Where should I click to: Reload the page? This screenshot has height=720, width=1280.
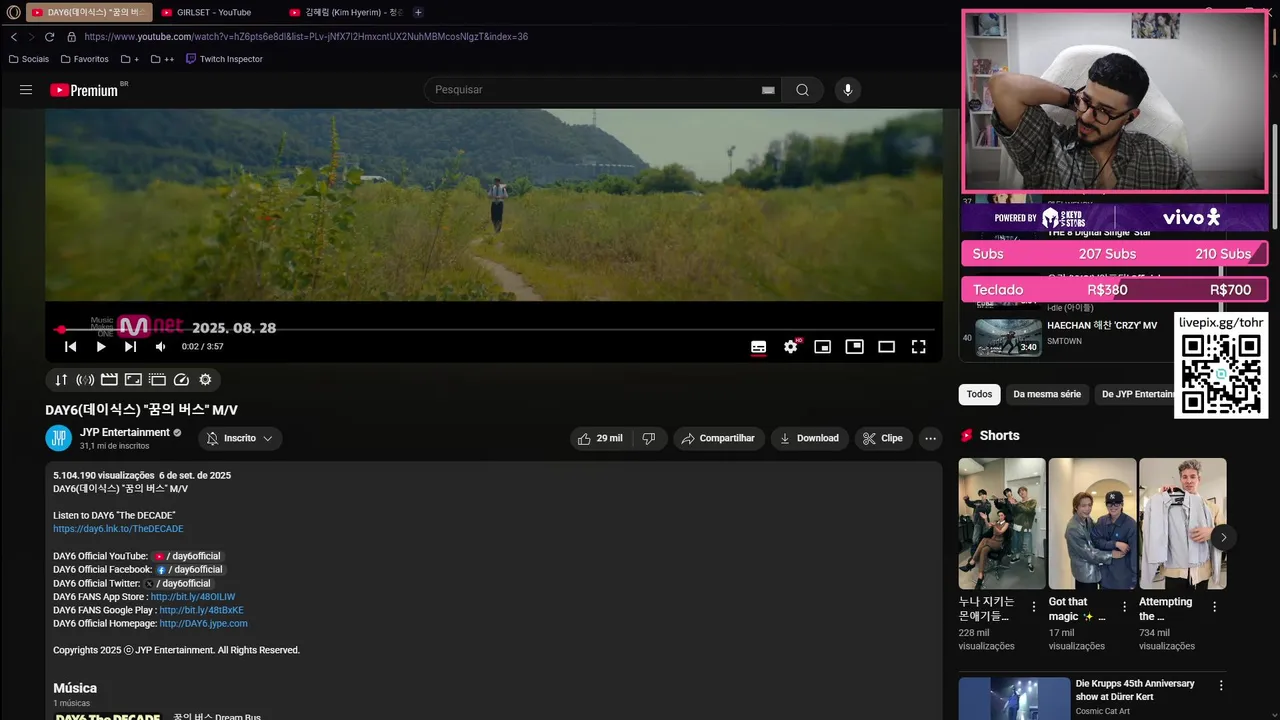tap(49, 37)
